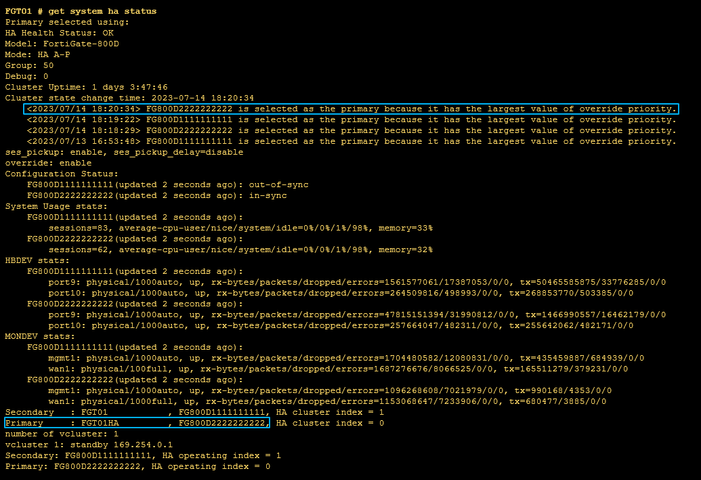Click the 'vcluster 1: standby 169.254.0.1' line

89,445
